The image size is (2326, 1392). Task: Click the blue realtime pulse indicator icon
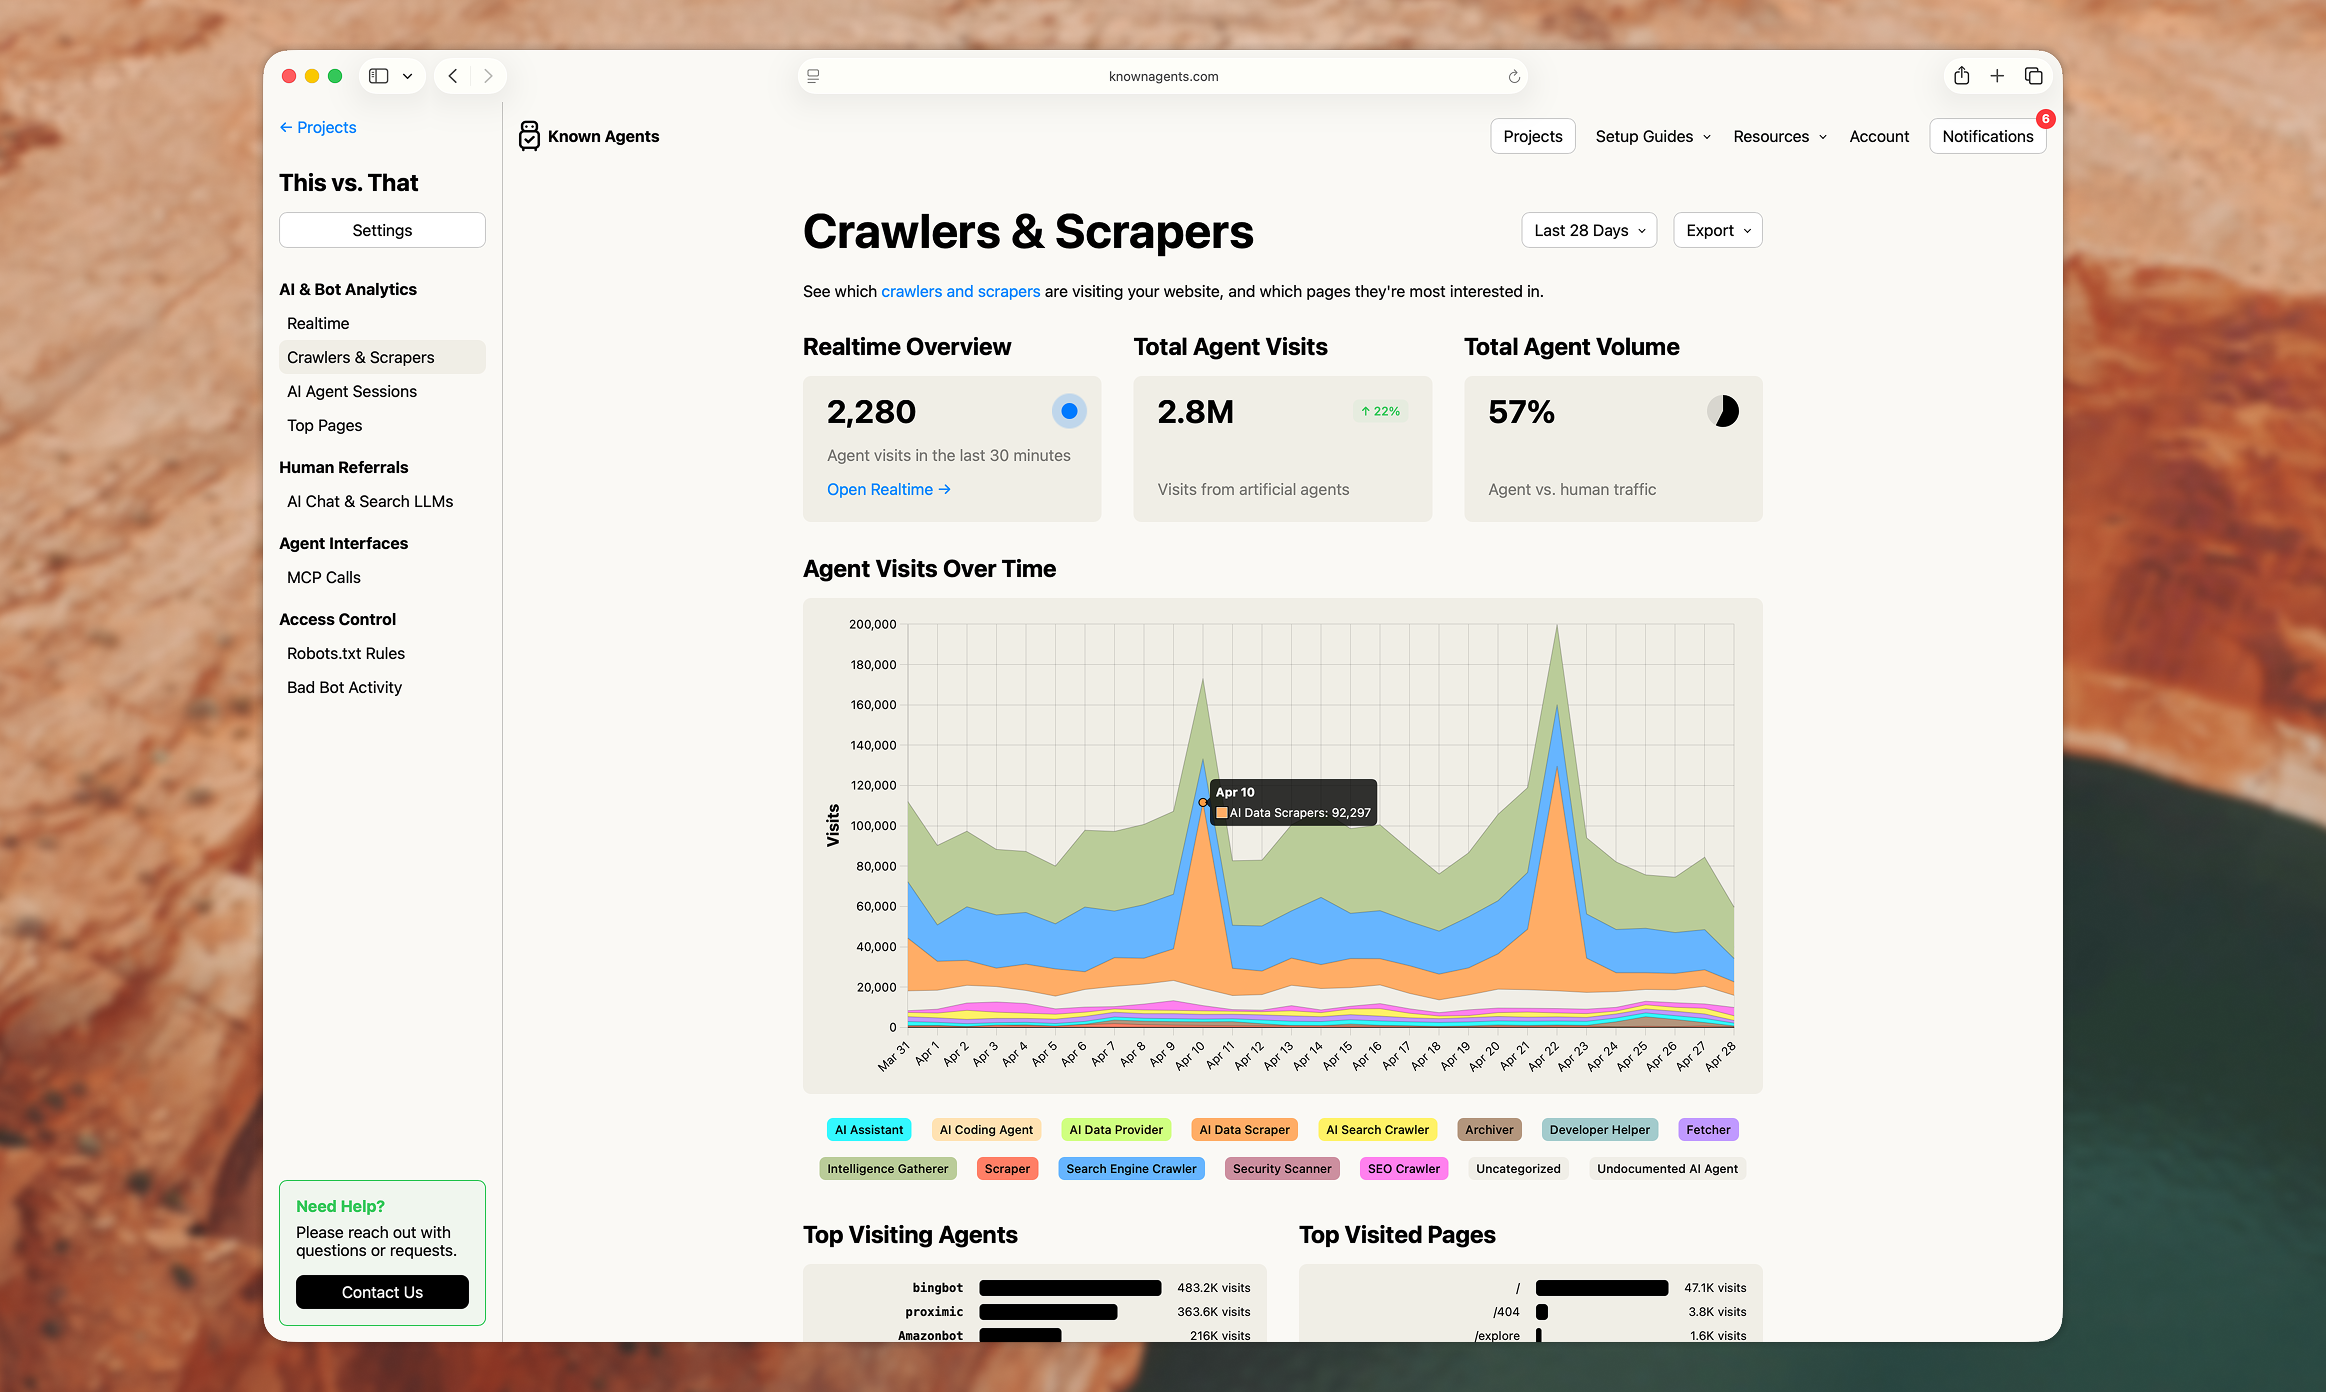1069,411
